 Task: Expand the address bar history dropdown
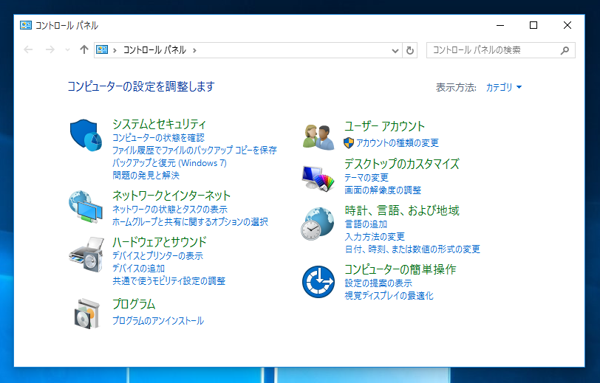click(395, 51)
